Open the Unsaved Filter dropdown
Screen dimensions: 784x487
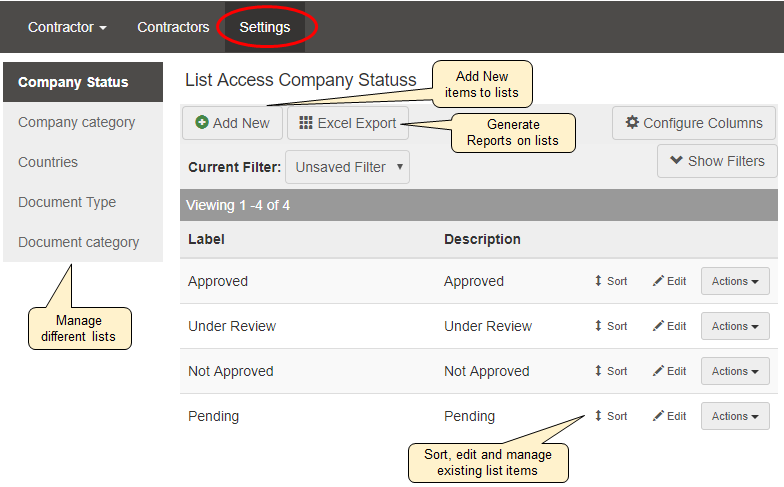[348, 167]
